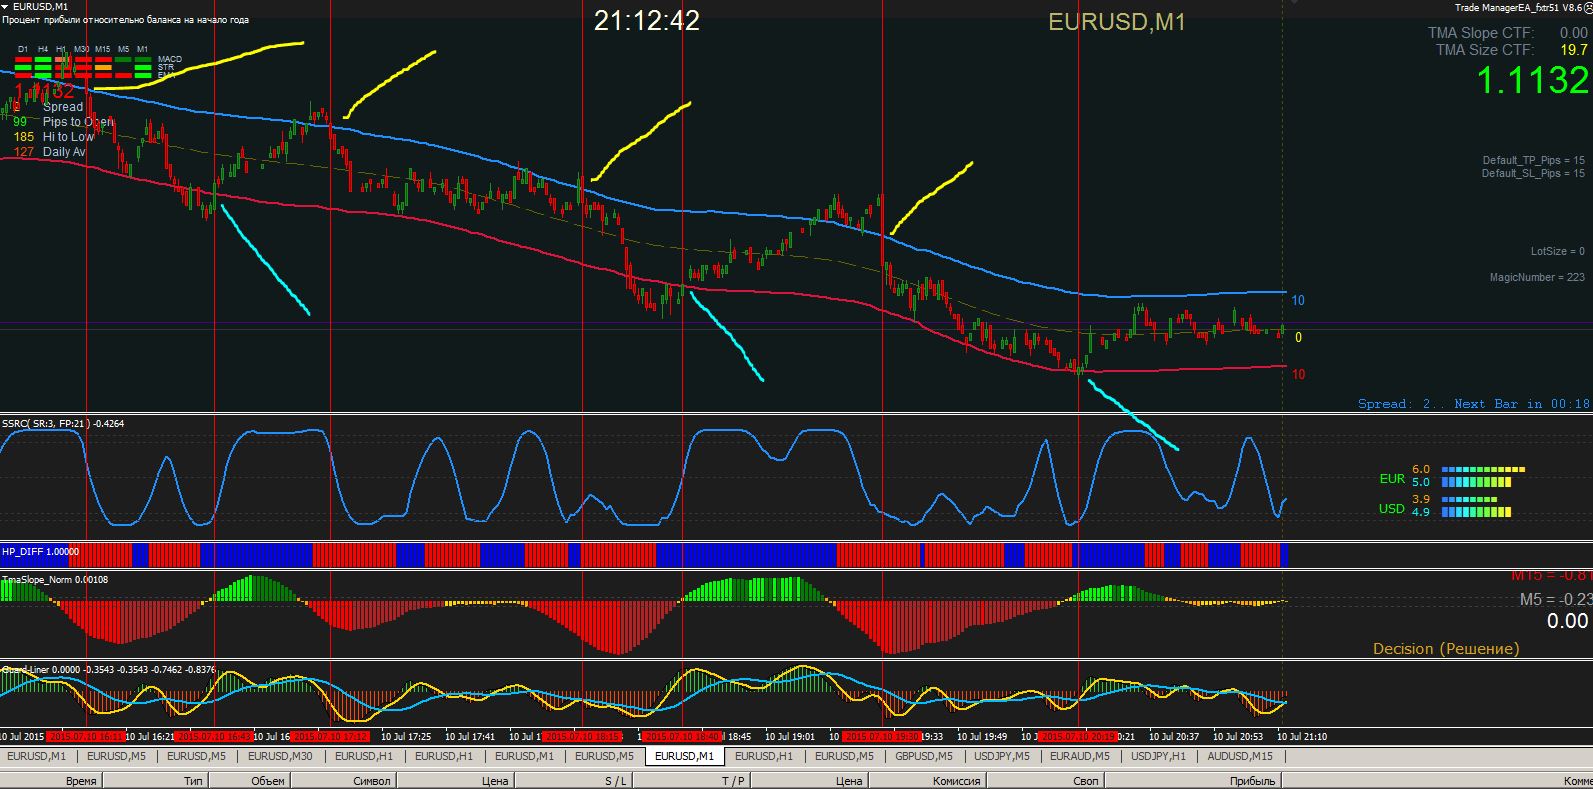Click the USD currency strength label
1593x789 pixels.
1392,508
